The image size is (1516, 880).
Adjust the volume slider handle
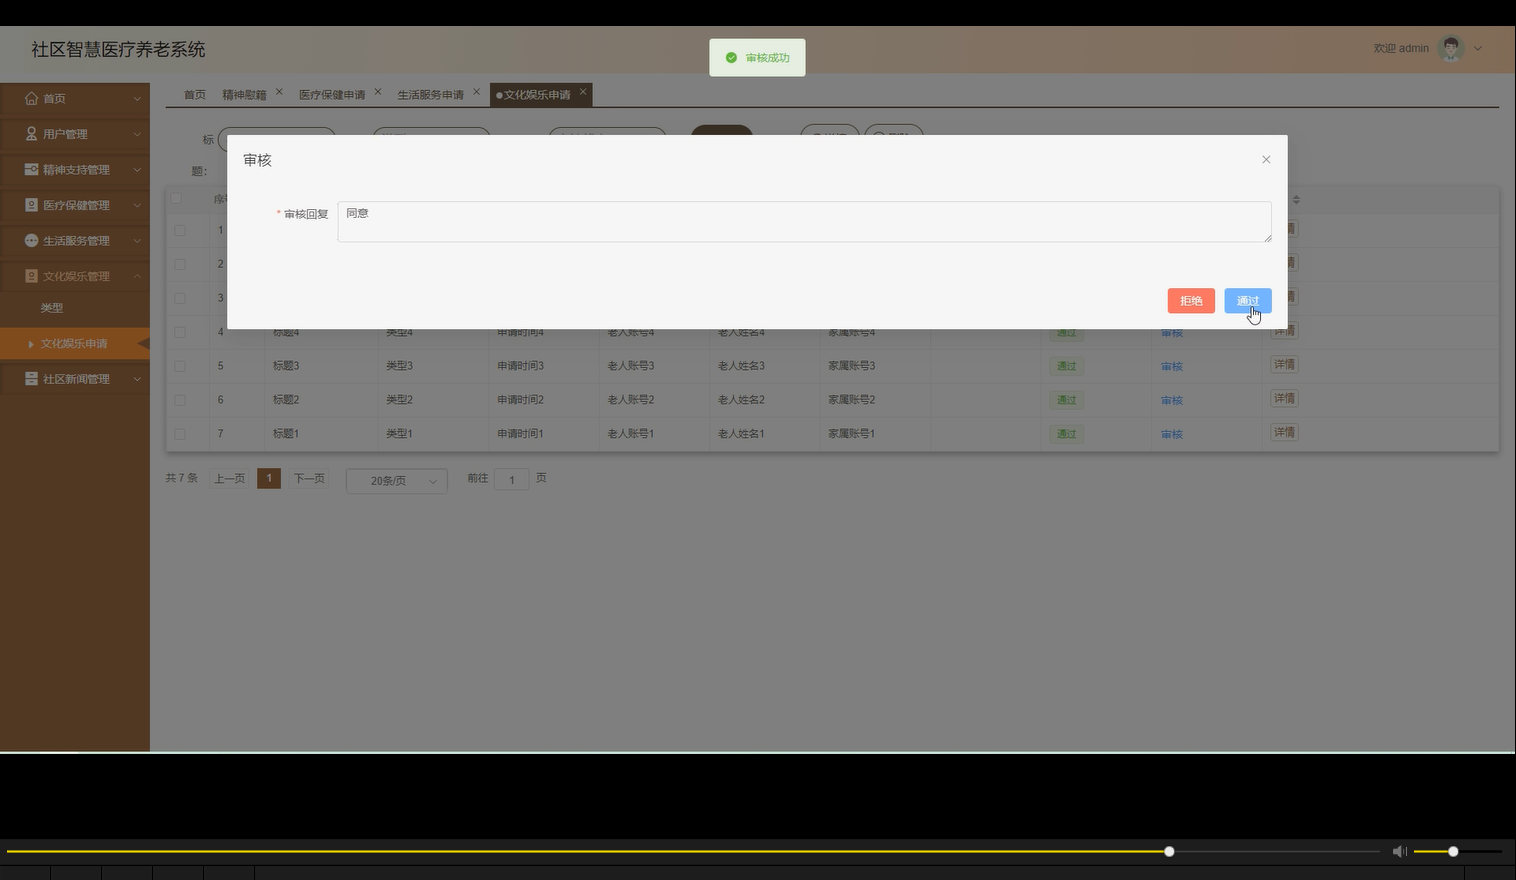tap(1453, 851)
